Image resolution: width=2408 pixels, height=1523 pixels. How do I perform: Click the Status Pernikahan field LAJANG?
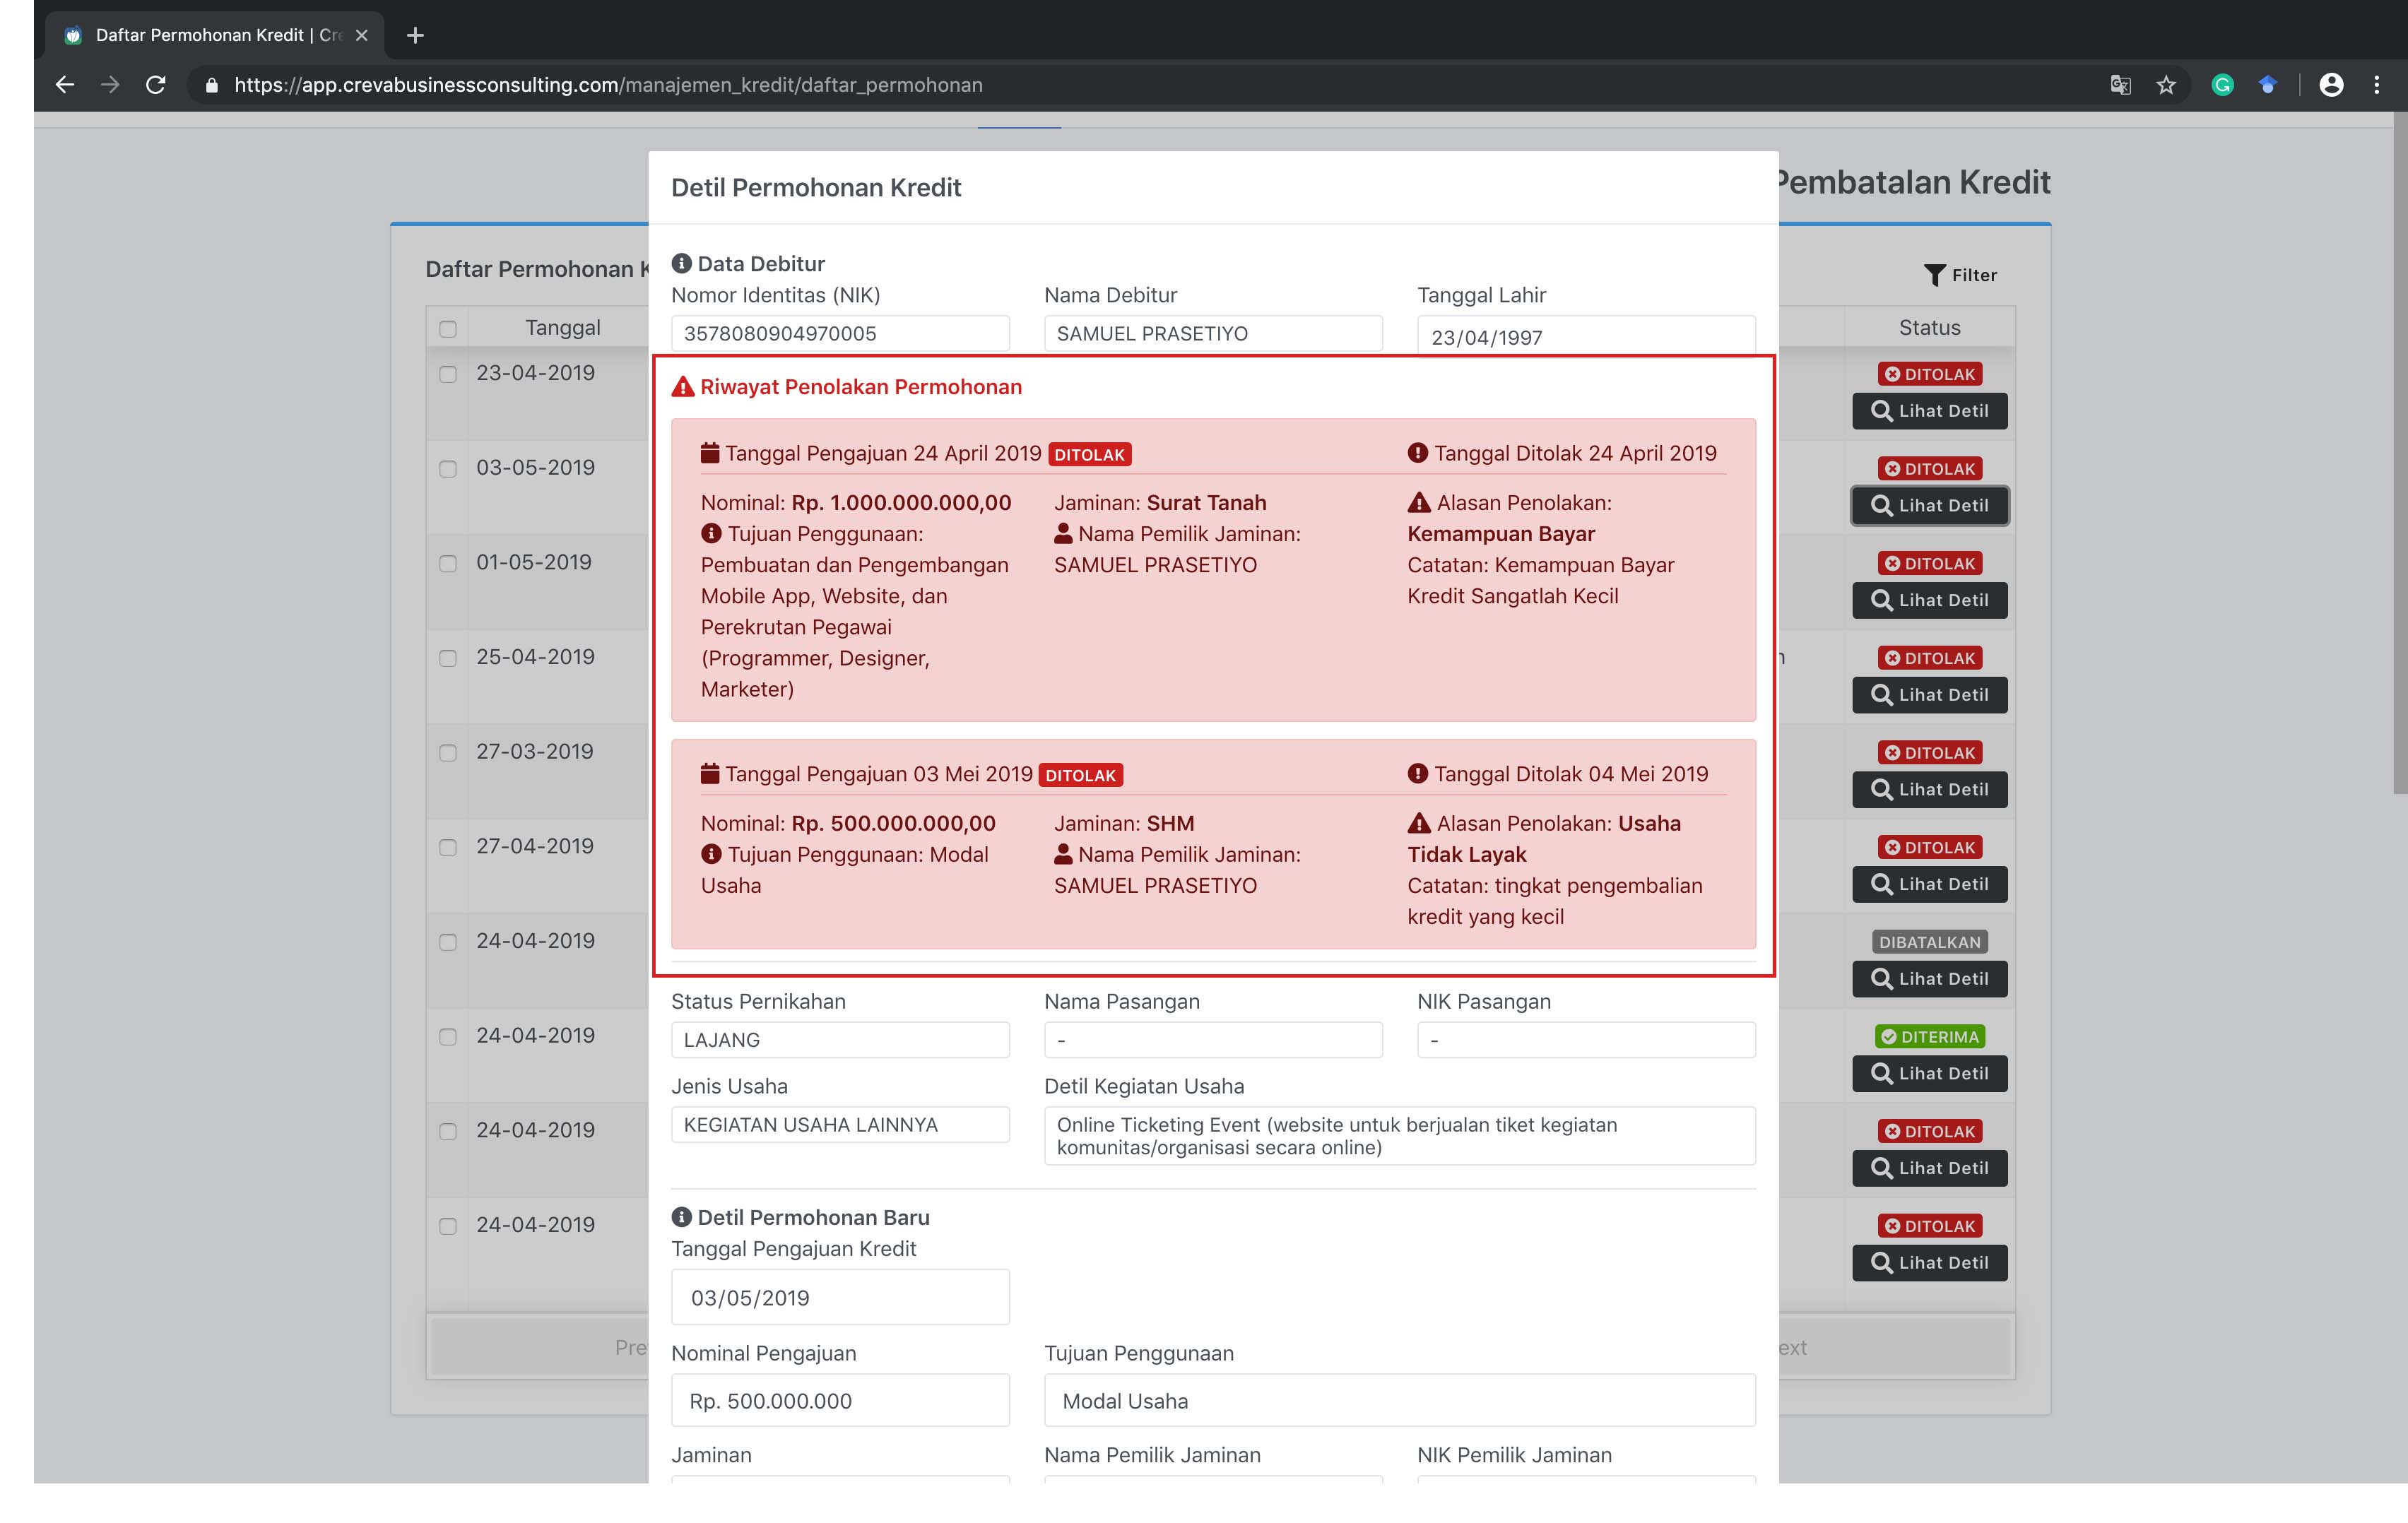click(x=840, y=1040)
